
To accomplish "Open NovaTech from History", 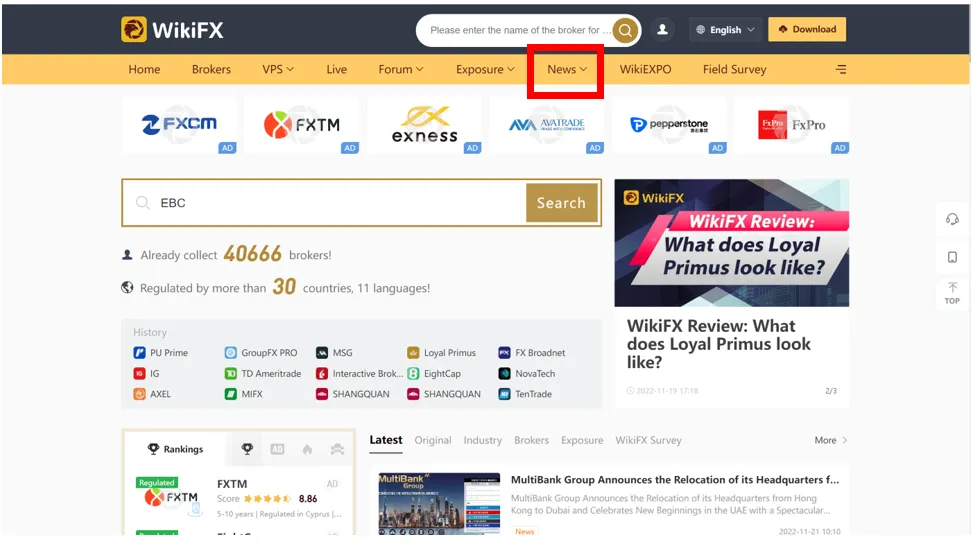I will click(x=527, y=374).
